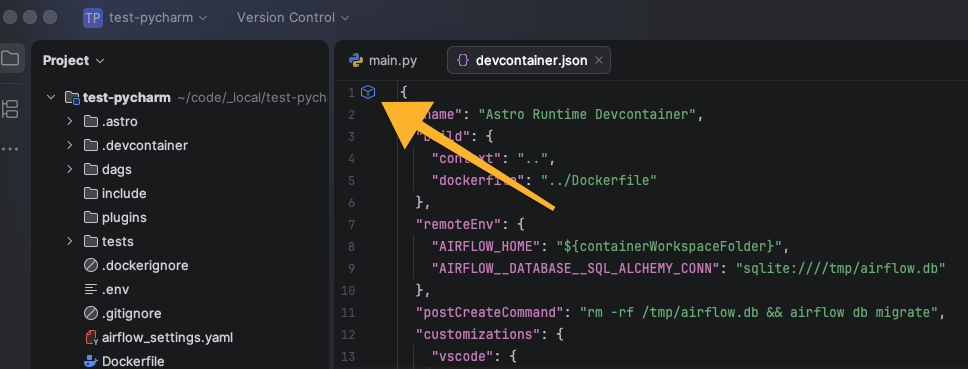
Task: Click the .gitignore ignore-file icon
Action: 91,313
